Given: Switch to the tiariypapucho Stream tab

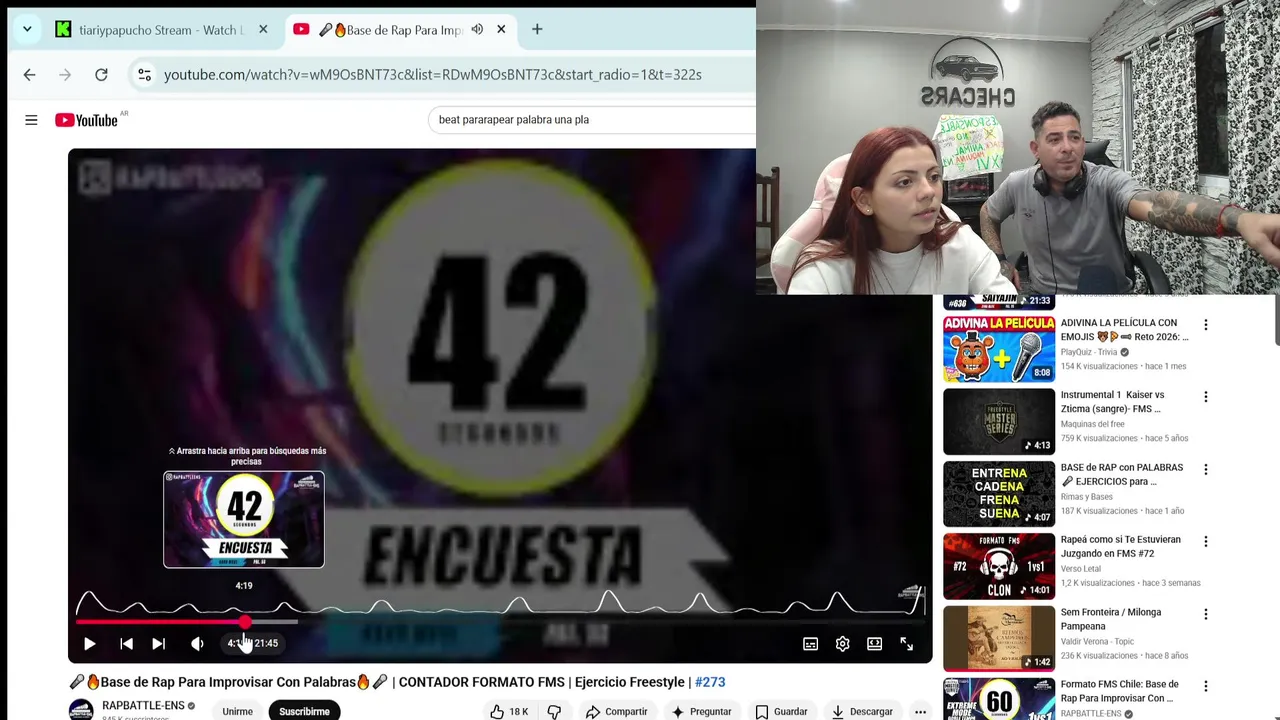Looking at the screenshot, I should [x=163, y=30].
